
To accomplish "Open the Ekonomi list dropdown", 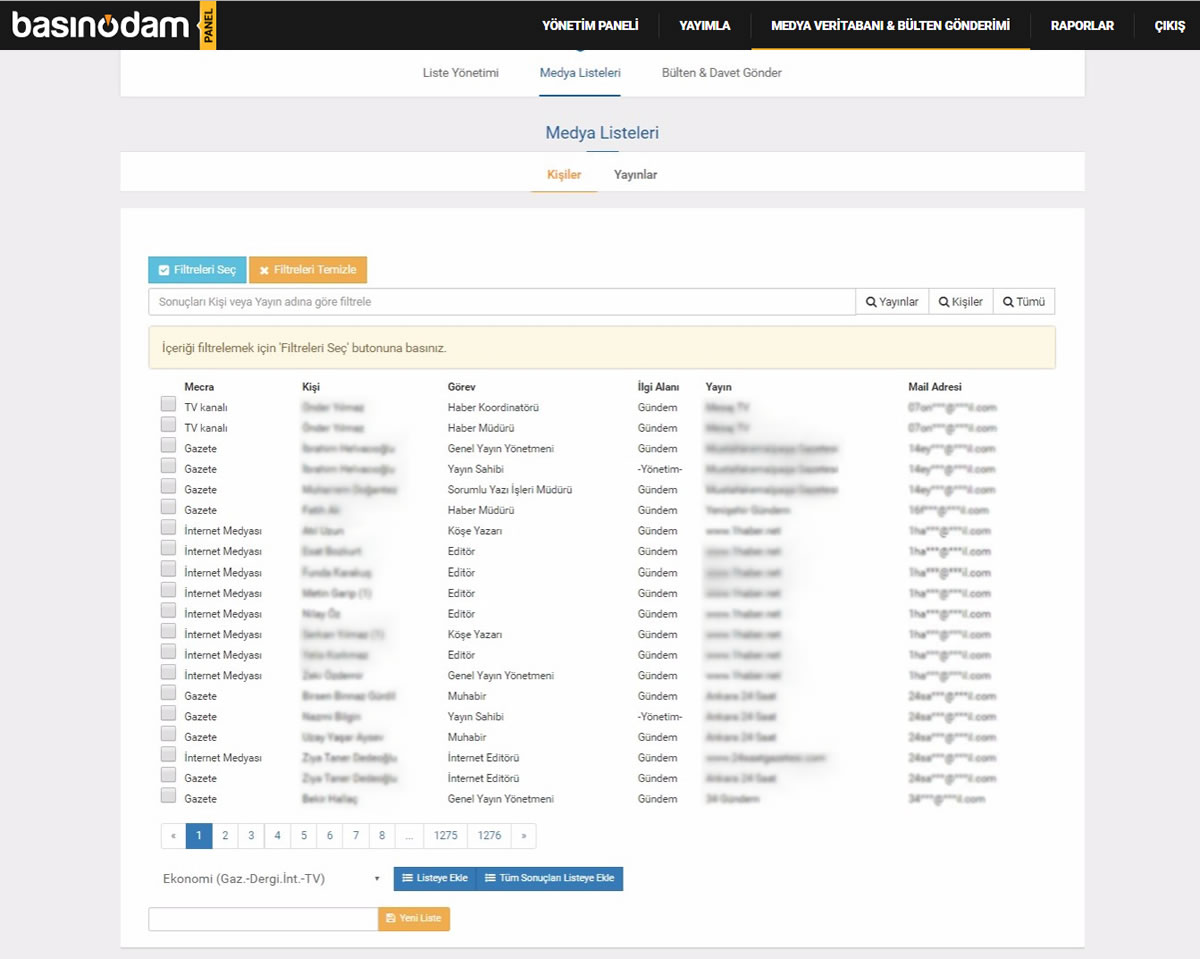I will (x=271, y=879).
